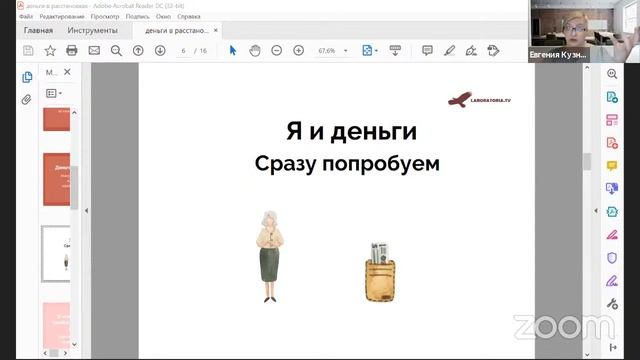Open the Редактирование menu
This screenshot has width=640, height=360.
[x=62, y=17]
